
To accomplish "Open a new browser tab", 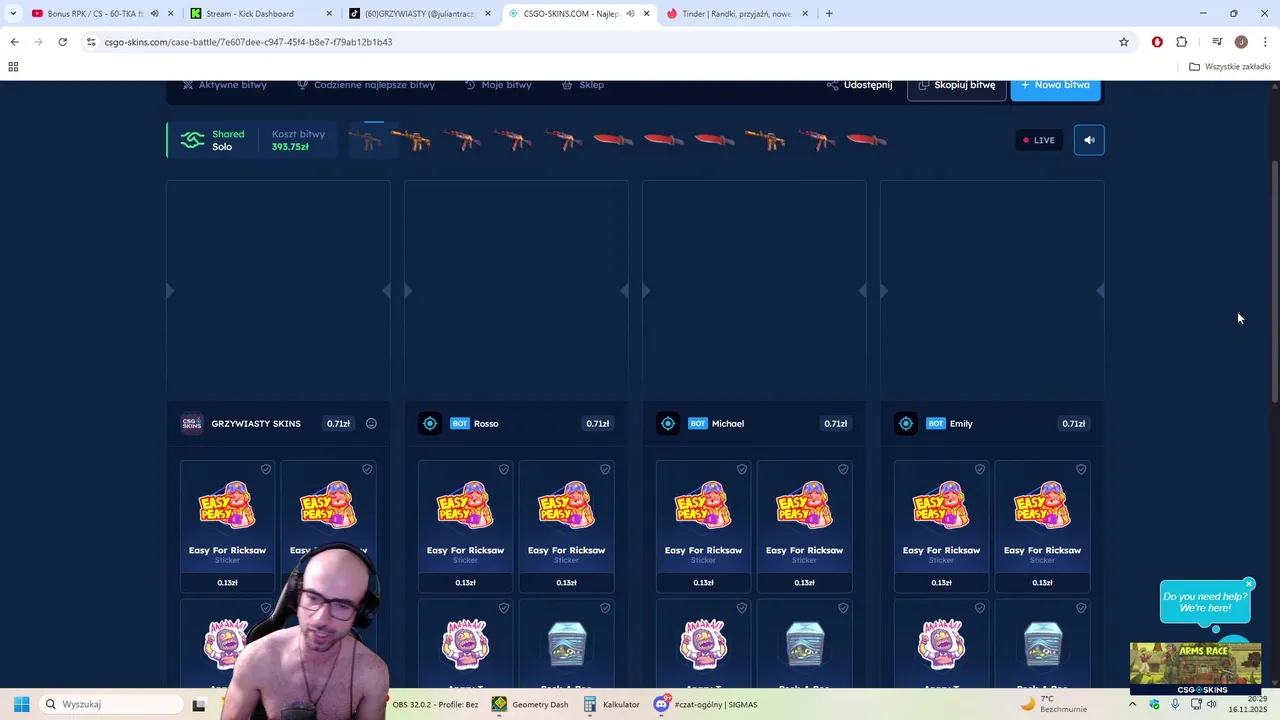I will click(829, 14).
